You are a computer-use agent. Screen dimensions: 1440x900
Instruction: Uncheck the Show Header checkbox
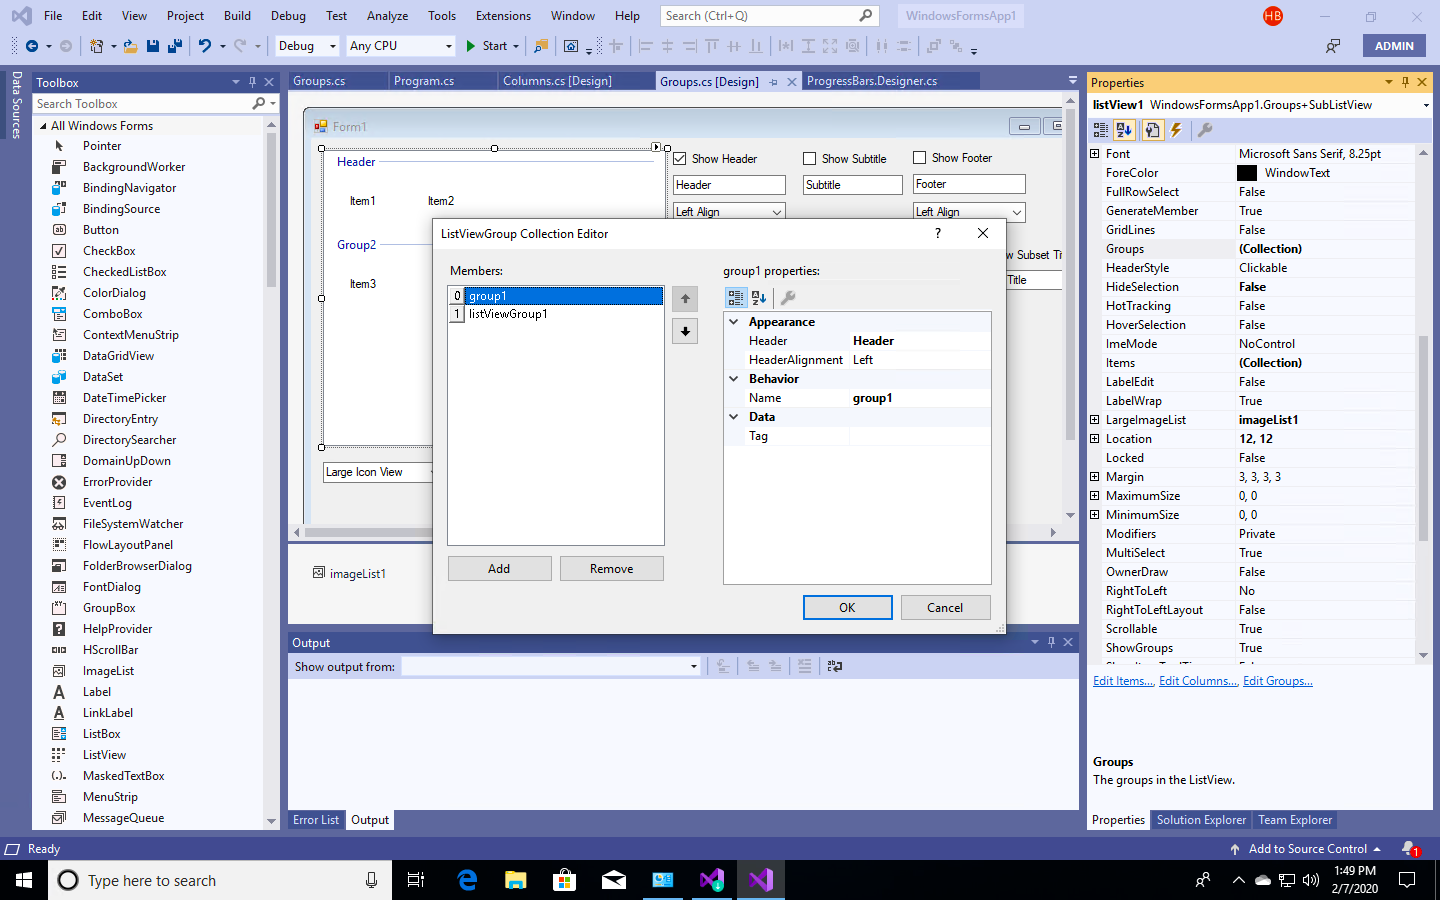click(679, 158)
